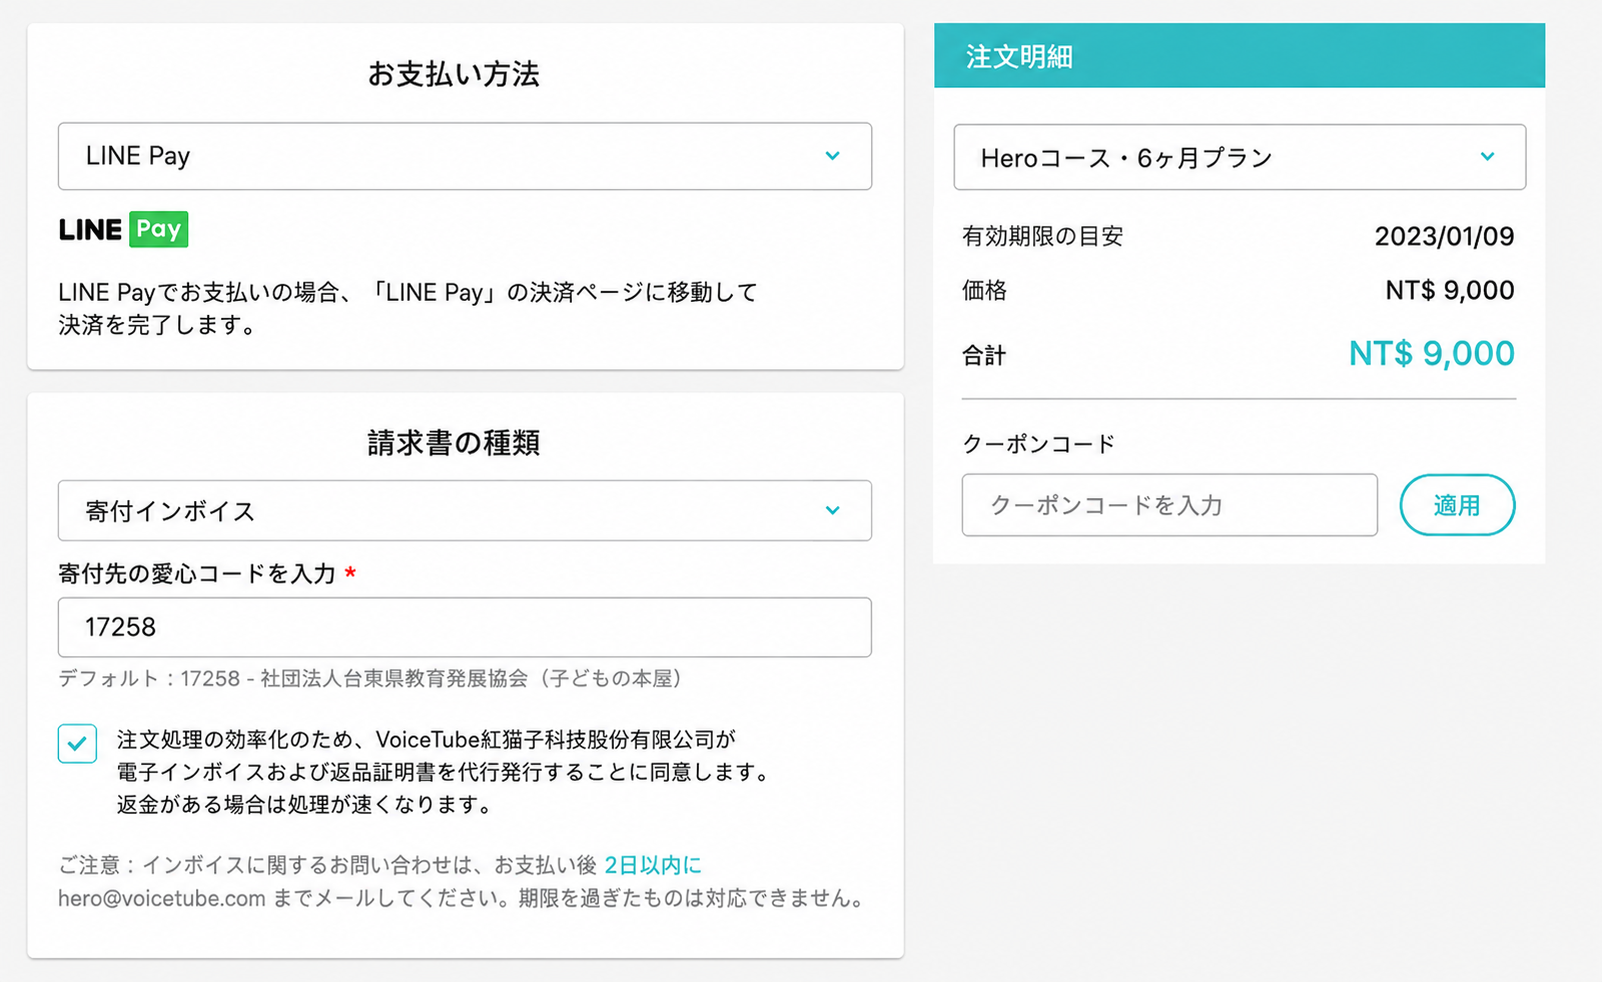Open the Heroコース・6ヶ月プラン plan dropdown

pyautogui.click(x=1239, y=157)
